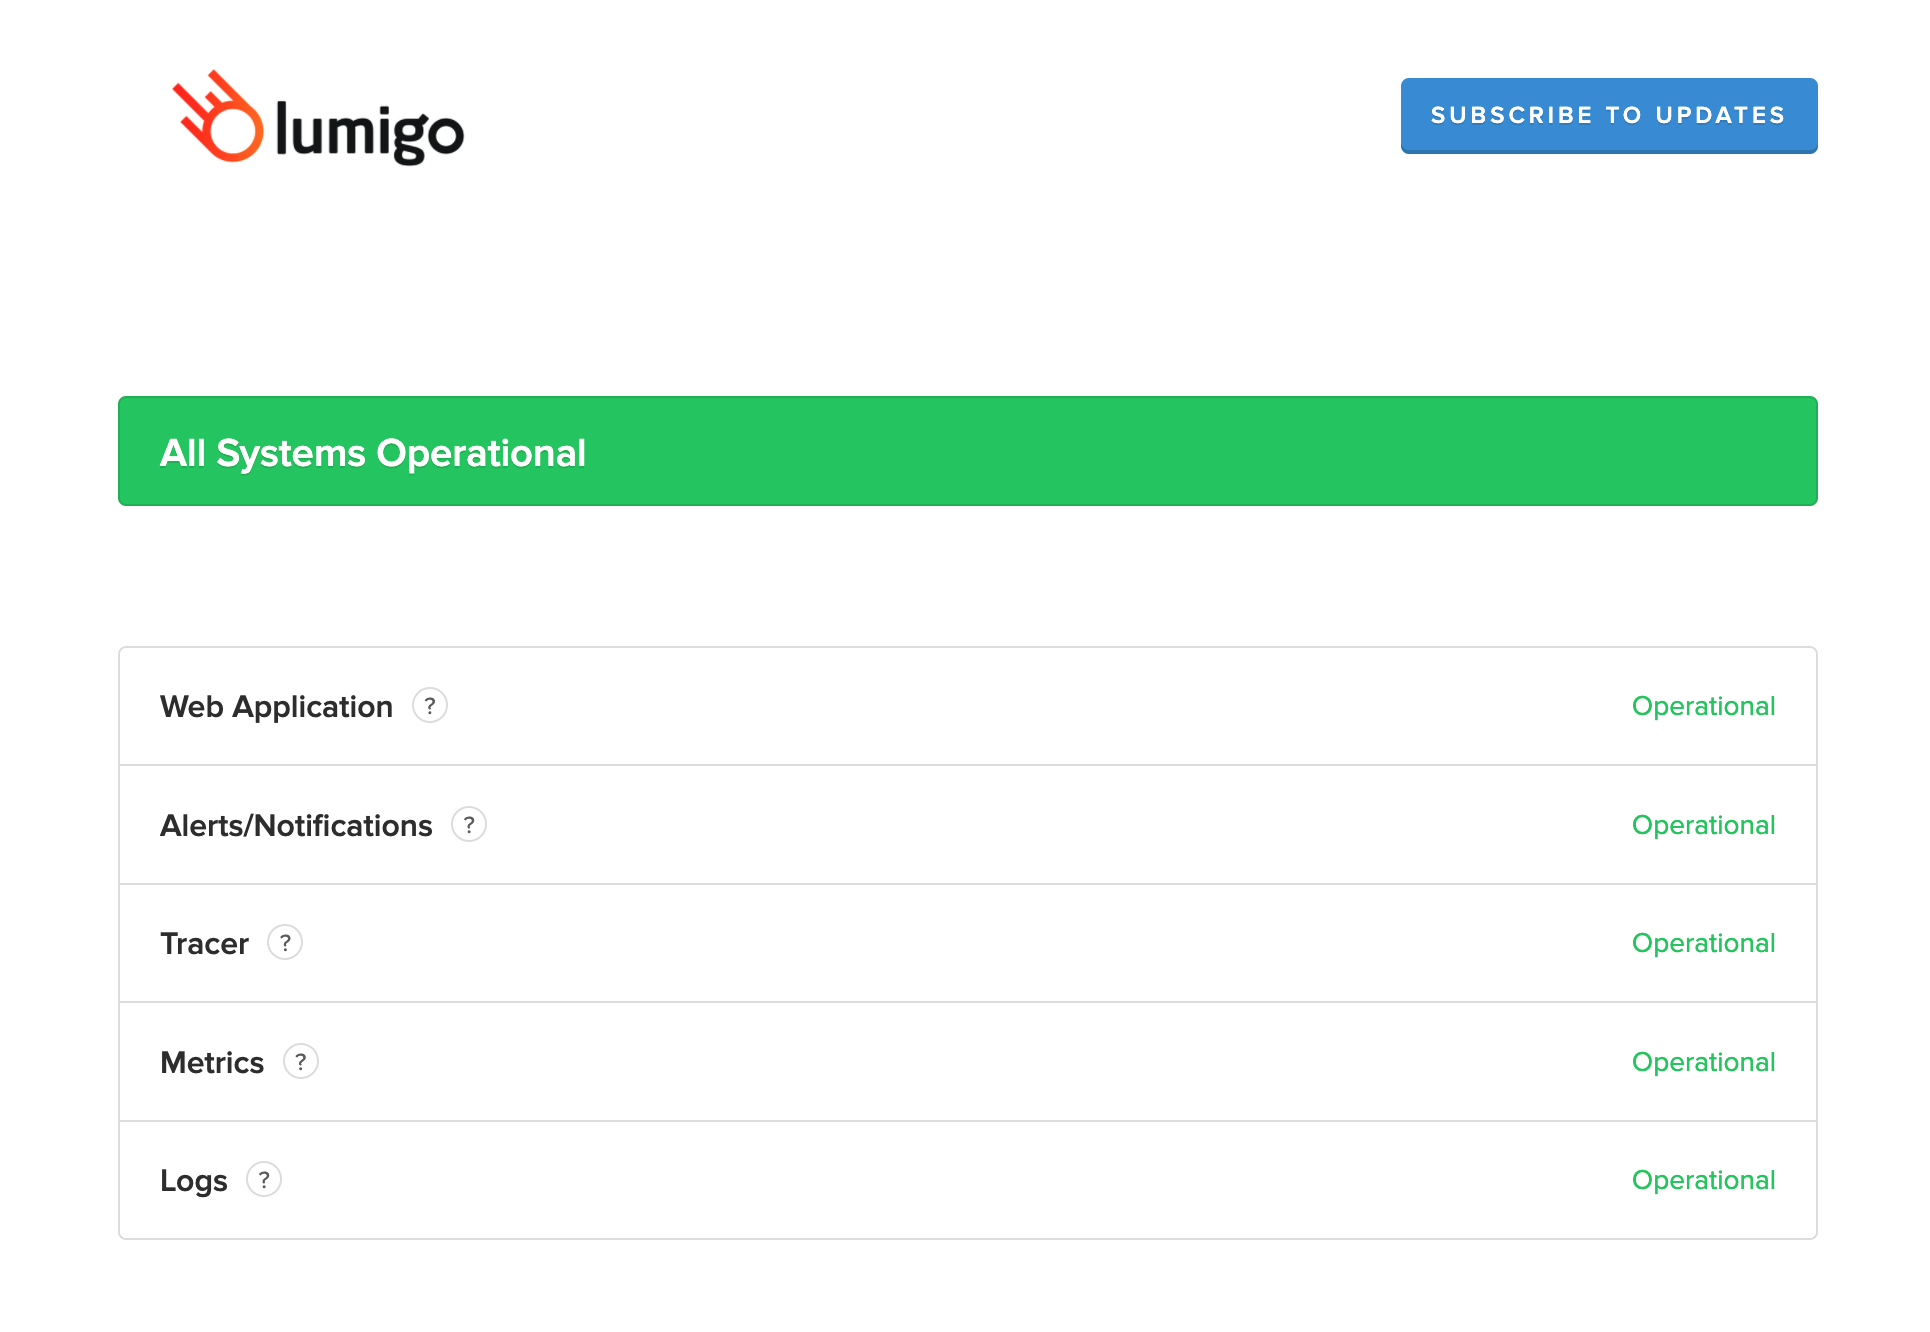The width and height of the screenshot is (1930, 1332).
Task: Click the Subscribe to Updates button
Action: tap(1607, 115)
